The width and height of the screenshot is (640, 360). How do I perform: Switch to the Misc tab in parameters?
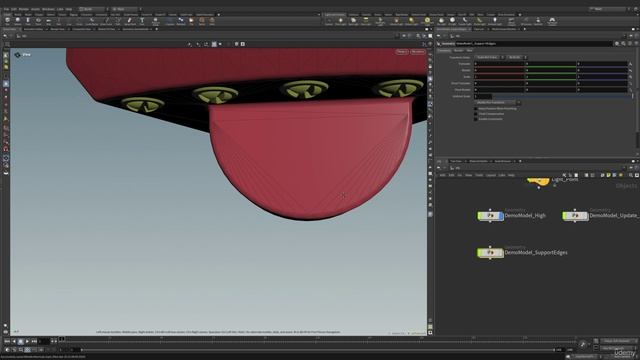469,51
